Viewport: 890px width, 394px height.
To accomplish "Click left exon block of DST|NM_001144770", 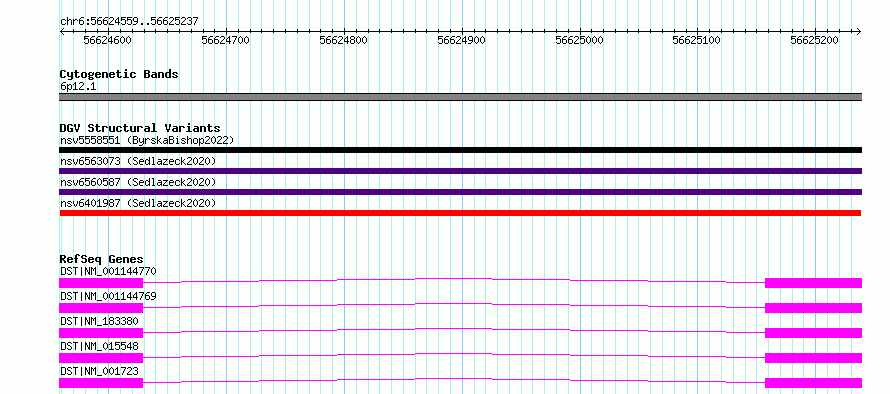I will pyautogui.click(x=101, y=283).
